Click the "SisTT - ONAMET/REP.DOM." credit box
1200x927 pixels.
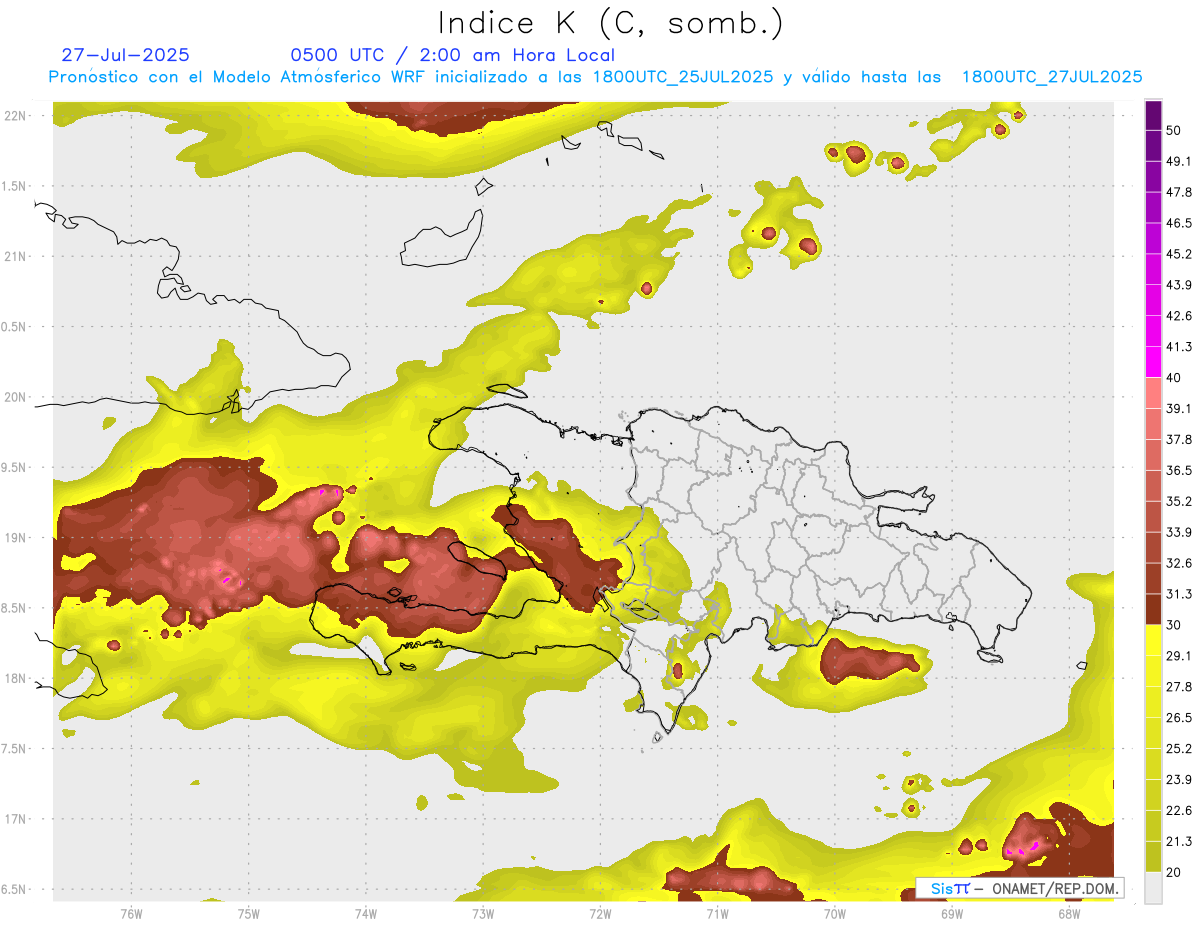(x=1019, y=888)
